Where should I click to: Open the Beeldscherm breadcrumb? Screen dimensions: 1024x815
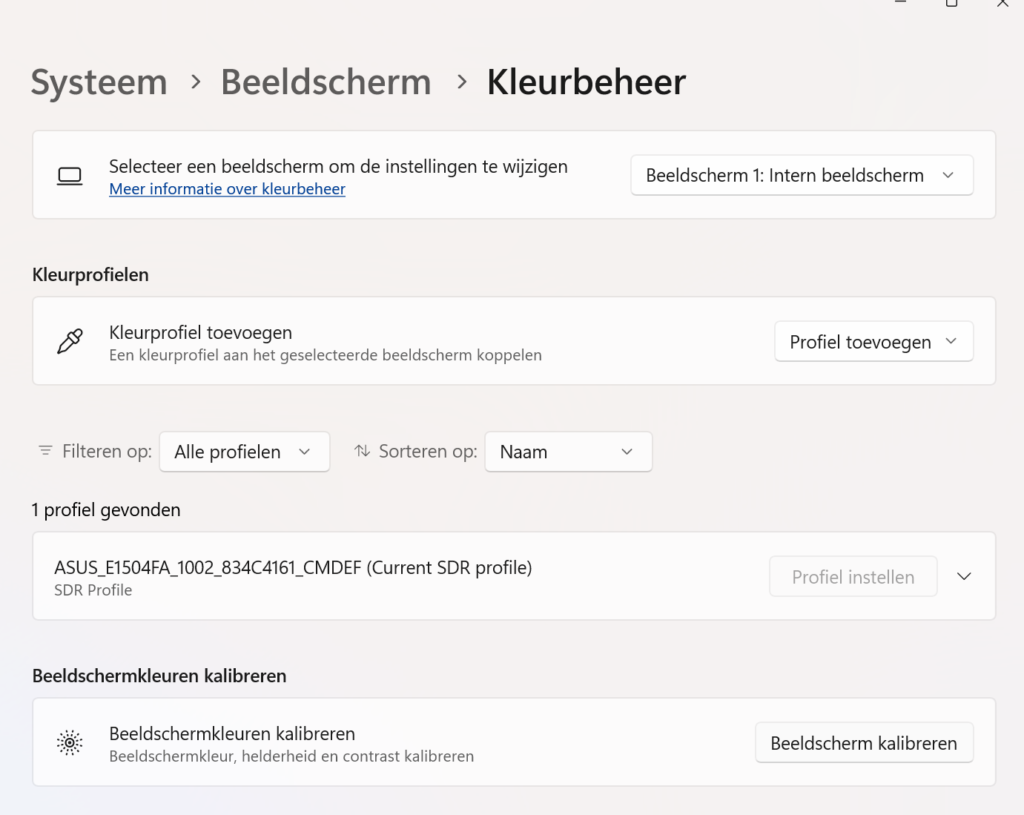pos(326,82)
